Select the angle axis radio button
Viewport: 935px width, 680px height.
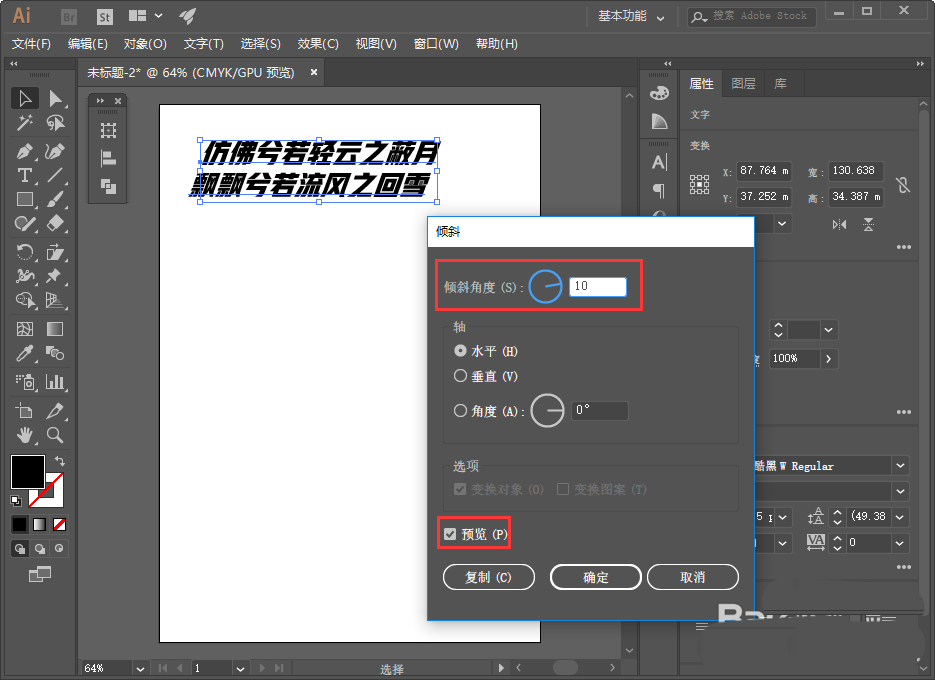pyautogui.click(x=460, y=410)
